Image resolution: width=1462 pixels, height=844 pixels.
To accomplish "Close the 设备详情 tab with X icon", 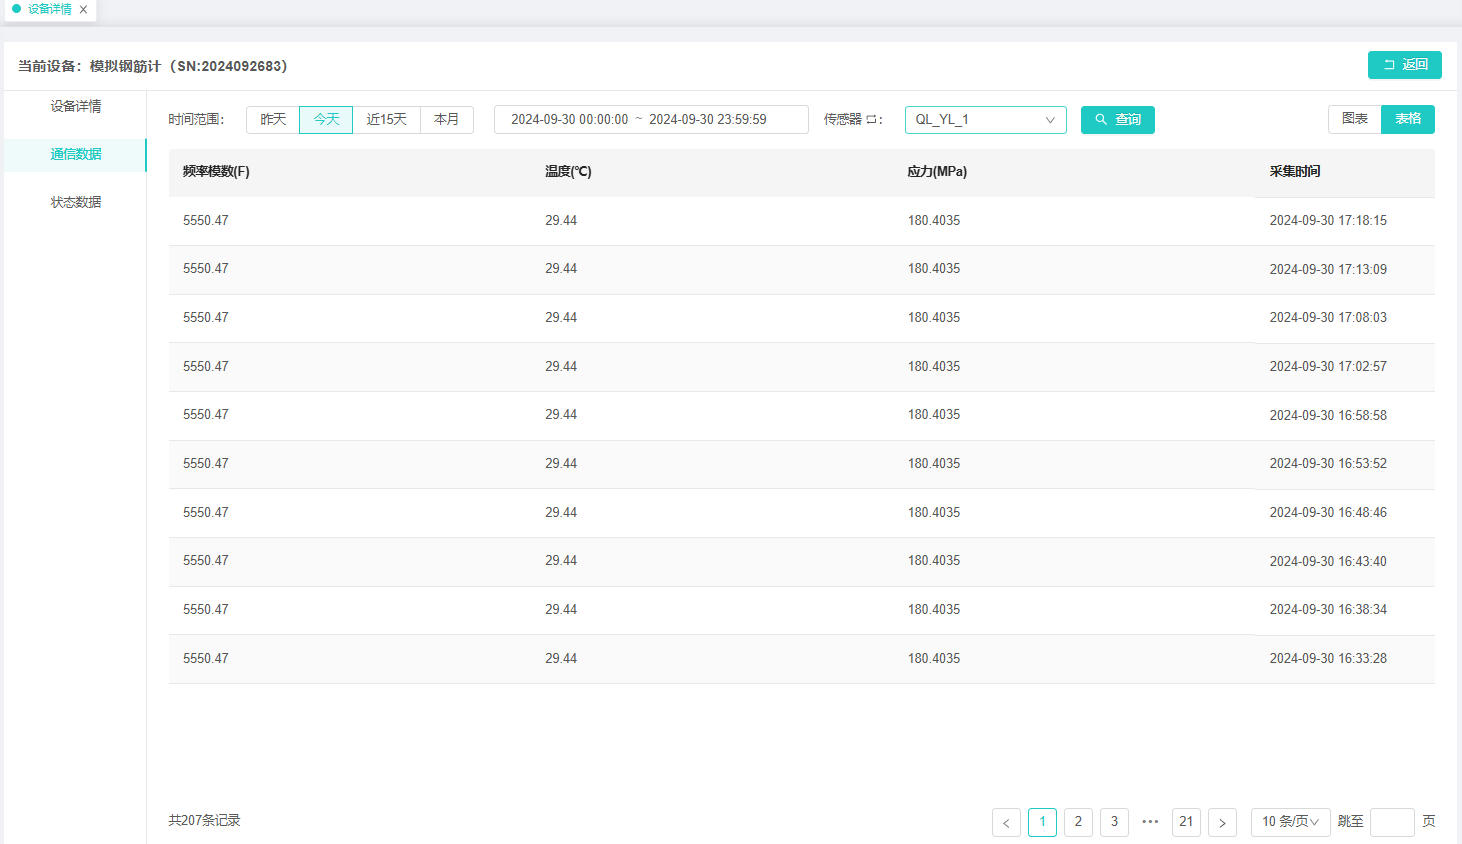I will tap(84, 10).
